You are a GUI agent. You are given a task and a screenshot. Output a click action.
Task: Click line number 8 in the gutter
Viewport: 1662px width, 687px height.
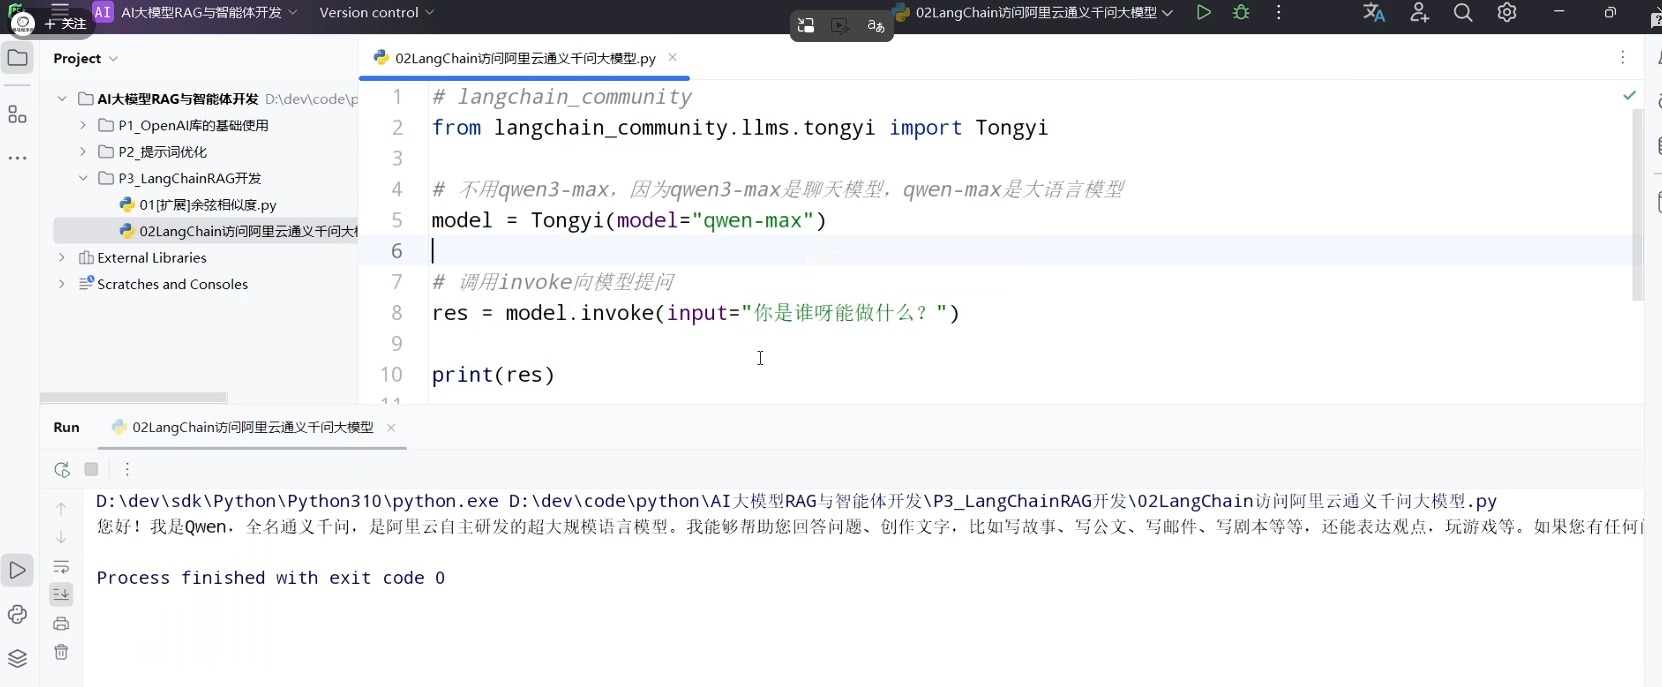point(397,313)
